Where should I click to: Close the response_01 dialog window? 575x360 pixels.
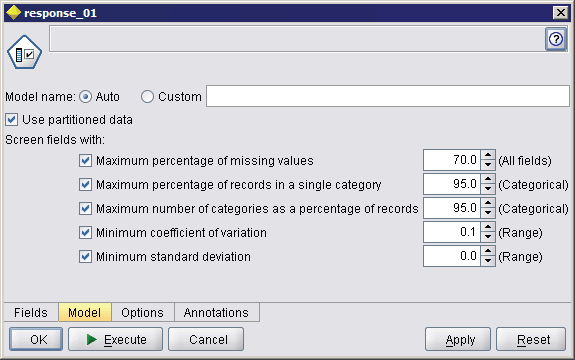(x=560, y=13)
